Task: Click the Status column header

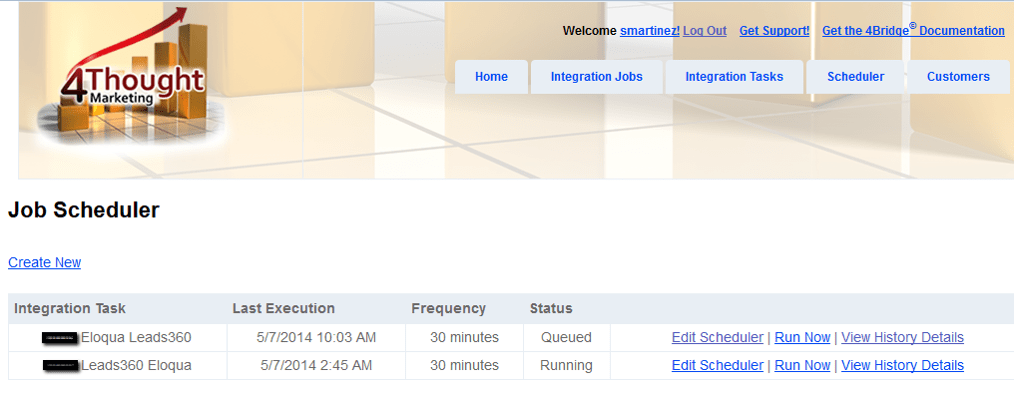Action: click(551, 308)
